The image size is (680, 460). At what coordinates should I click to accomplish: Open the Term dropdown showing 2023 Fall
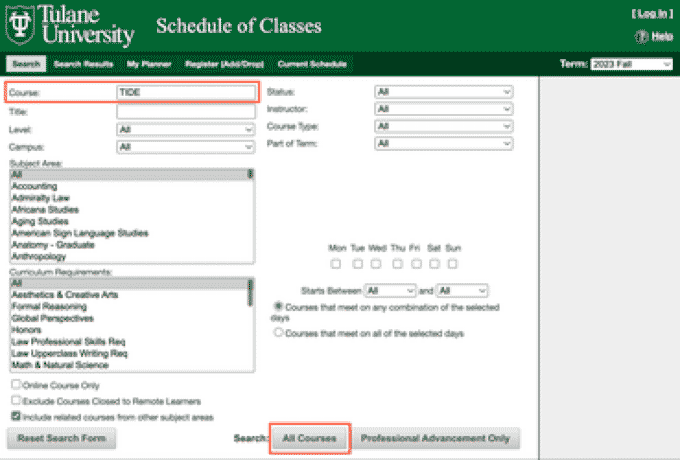coord(631,64)
